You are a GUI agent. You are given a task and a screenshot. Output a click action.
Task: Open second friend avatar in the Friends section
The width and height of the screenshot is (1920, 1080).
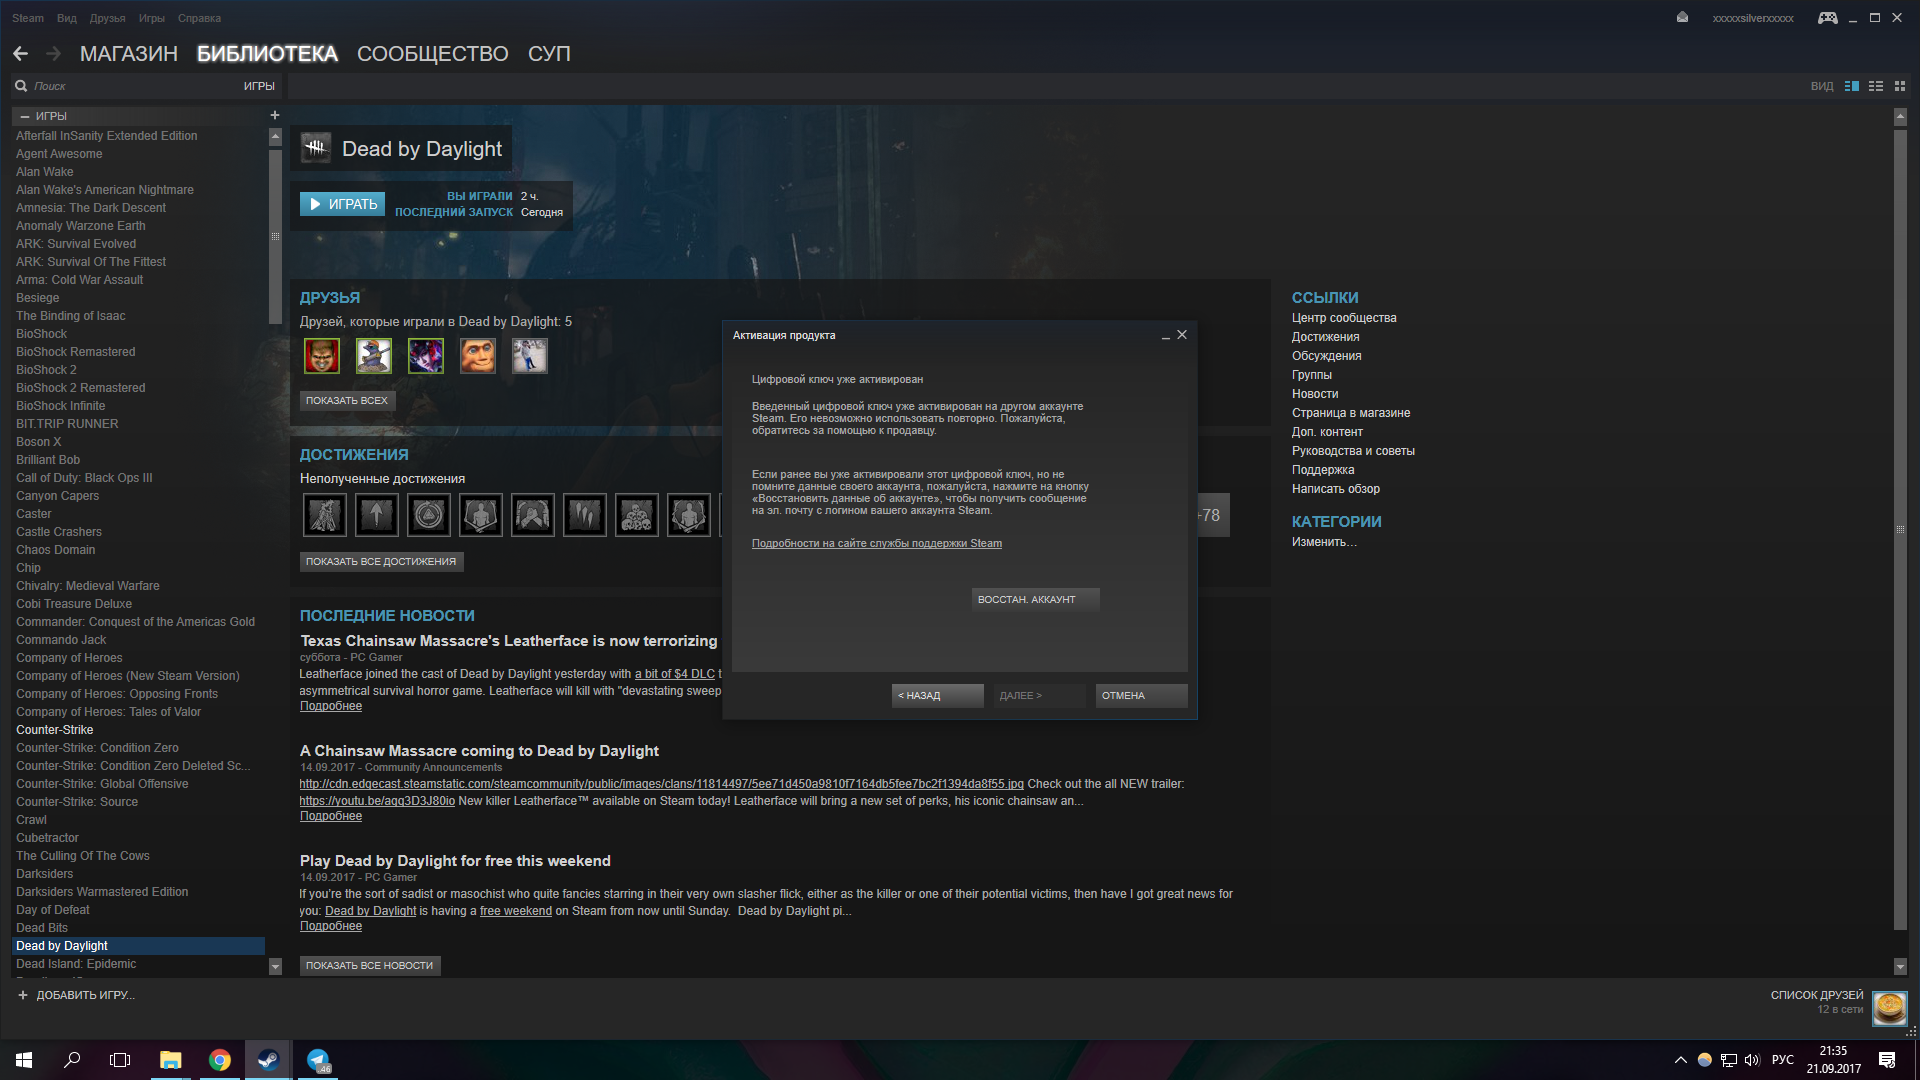tap(374, 356)
